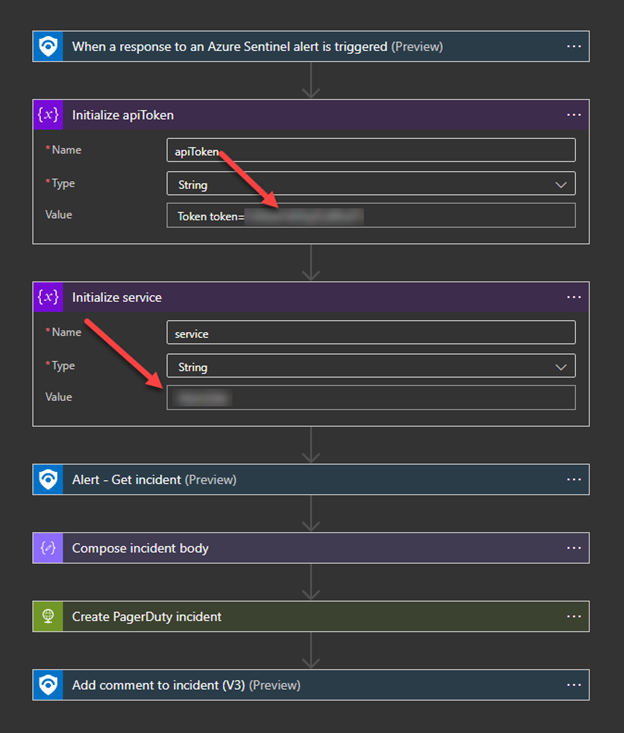Open Type dropdown in Initialize apiToken
Viewport: 624px width, 733px height.
point(371,184)
